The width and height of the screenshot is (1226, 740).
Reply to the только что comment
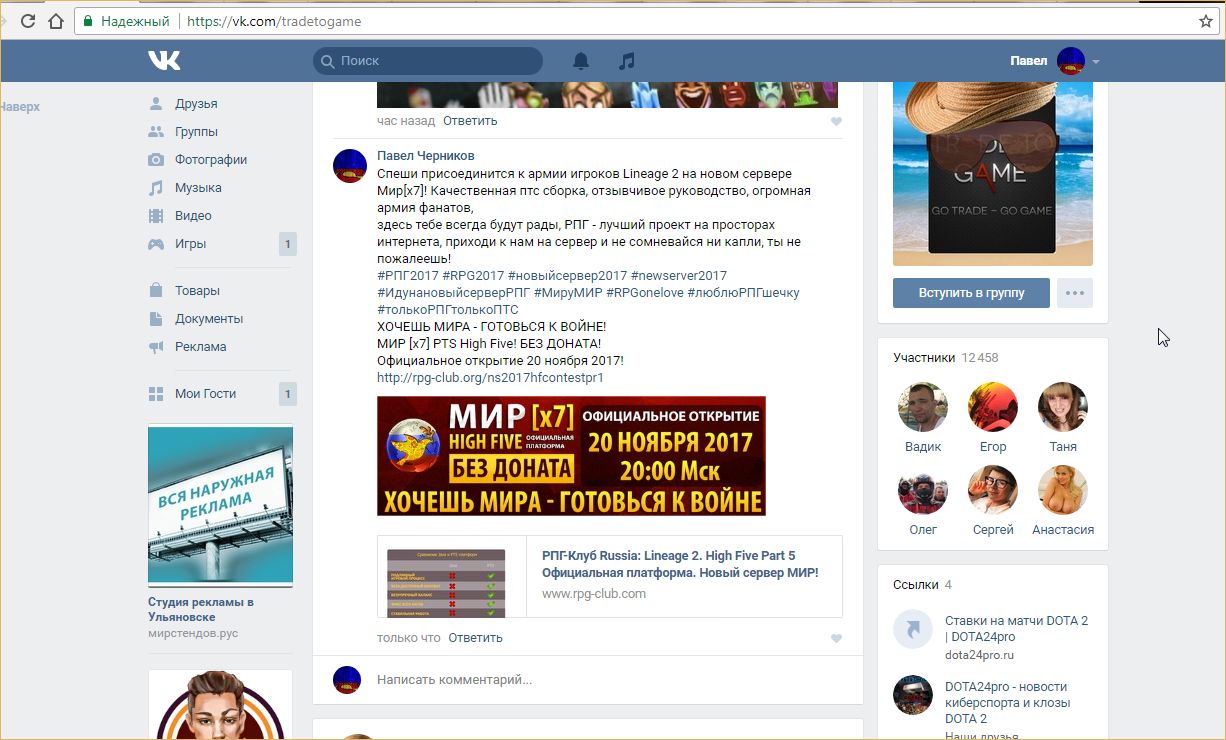tap(475, 638)
